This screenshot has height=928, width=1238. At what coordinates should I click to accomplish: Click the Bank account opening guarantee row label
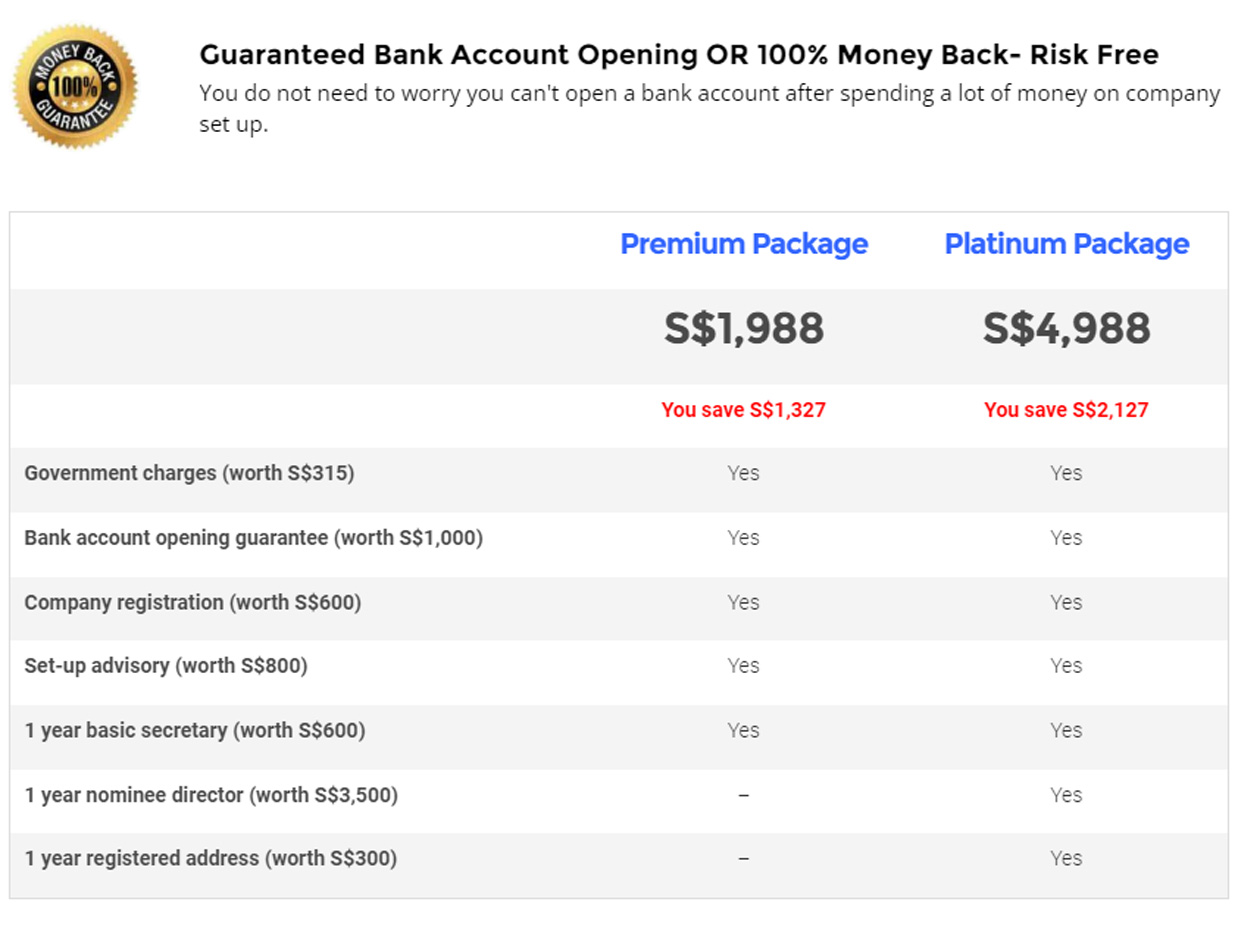tap(254, 538)
